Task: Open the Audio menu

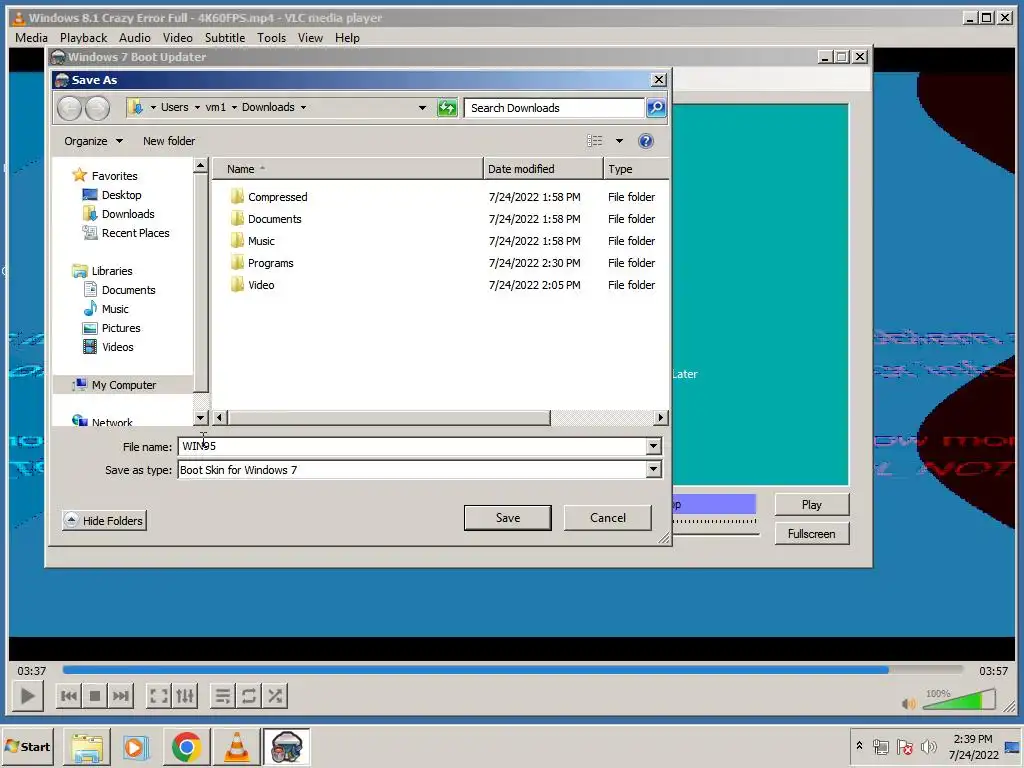Action: [135, 38]
